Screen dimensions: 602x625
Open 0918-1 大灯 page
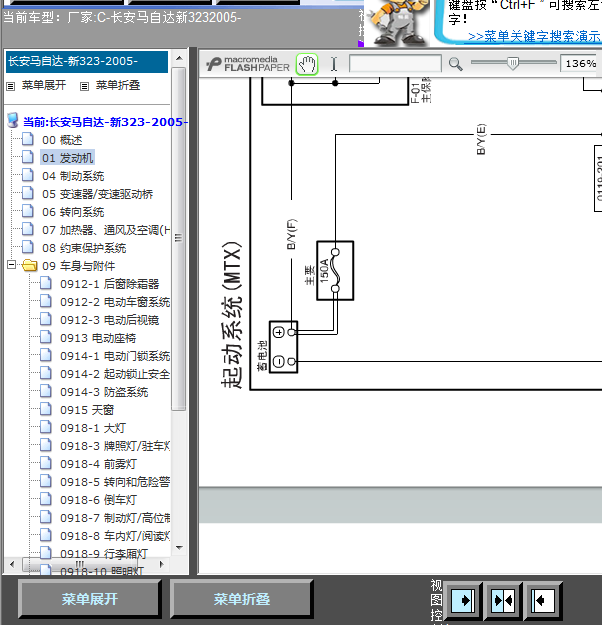click(93, 428)
